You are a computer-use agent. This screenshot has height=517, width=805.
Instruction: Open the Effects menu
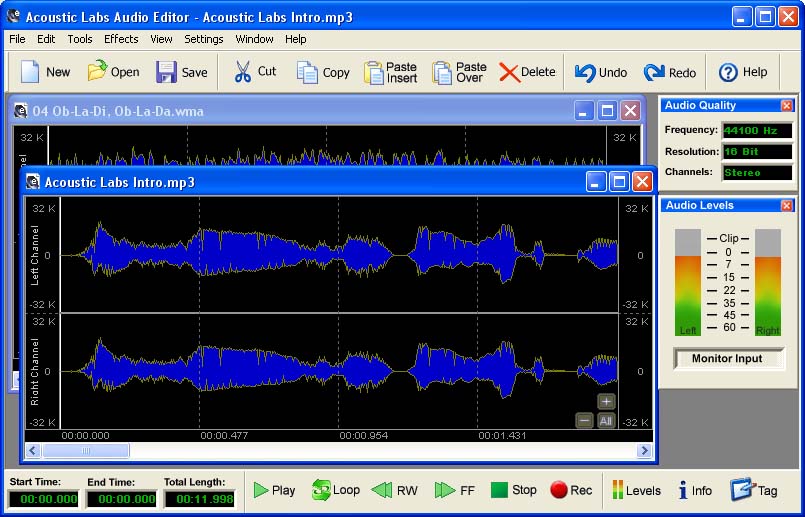121,39
